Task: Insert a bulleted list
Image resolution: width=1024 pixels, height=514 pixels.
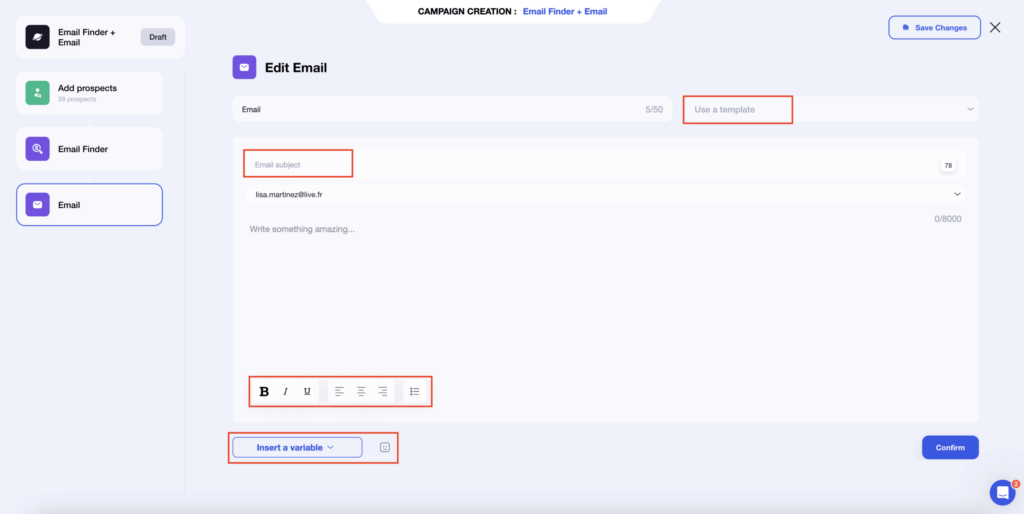Action: click(x=415, y=391)
